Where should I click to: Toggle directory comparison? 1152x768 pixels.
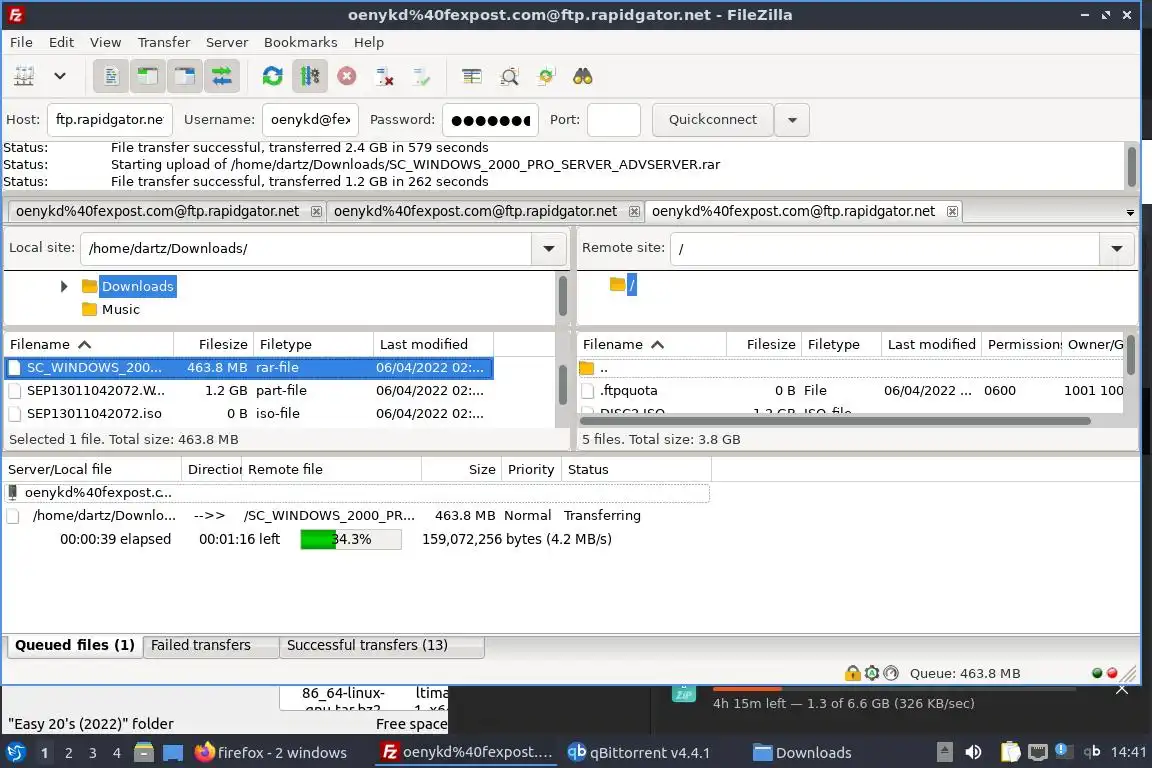point(509,76)
